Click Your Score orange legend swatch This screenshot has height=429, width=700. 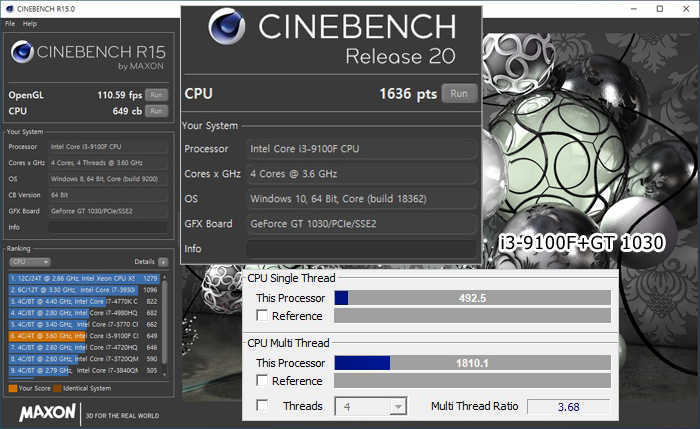pyautogui.click(x=13, y=388)
